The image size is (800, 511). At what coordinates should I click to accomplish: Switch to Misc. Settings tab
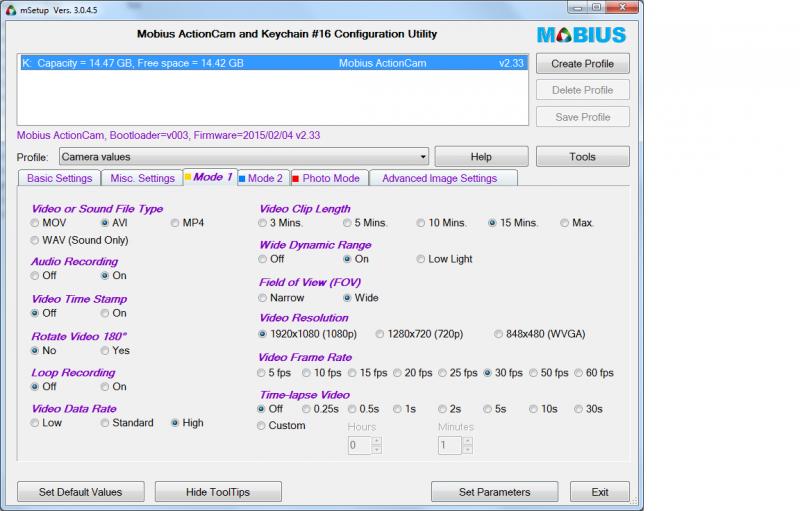click(142, 178)
